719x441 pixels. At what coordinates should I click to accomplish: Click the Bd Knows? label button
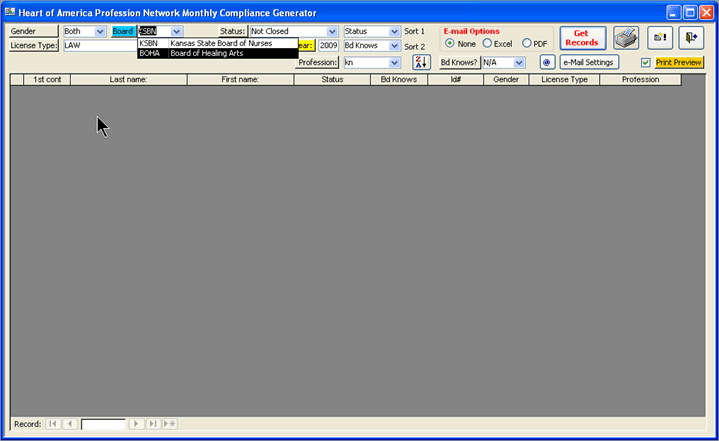click(459, 62)
